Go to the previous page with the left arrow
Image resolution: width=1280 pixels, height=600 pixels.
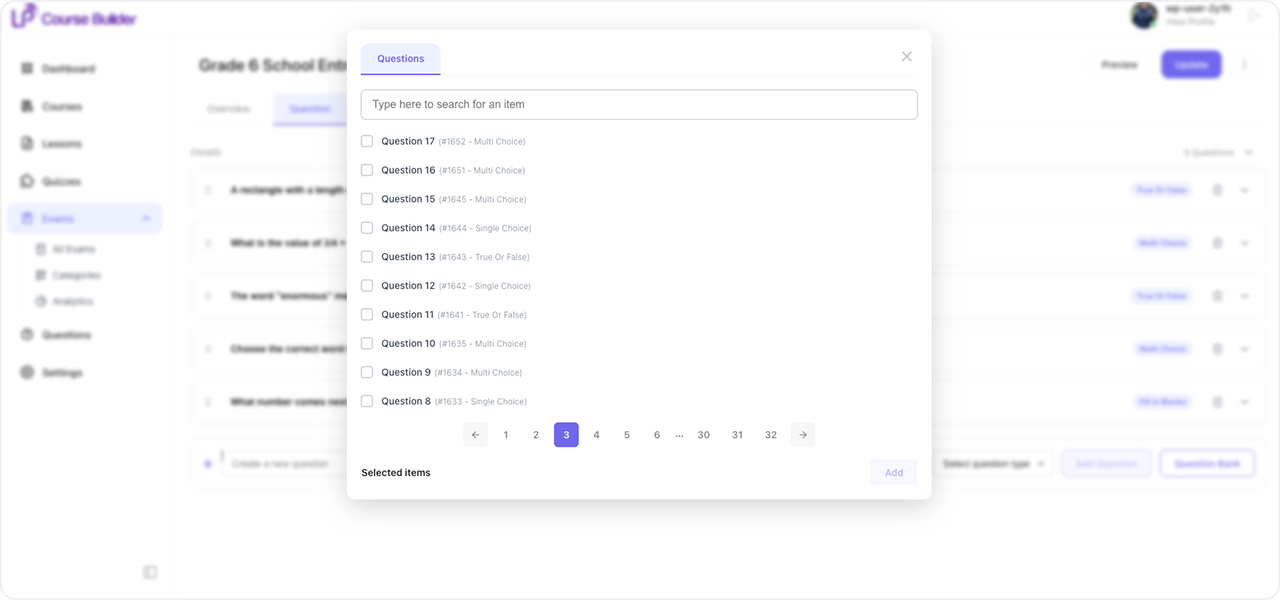point(476,435)
